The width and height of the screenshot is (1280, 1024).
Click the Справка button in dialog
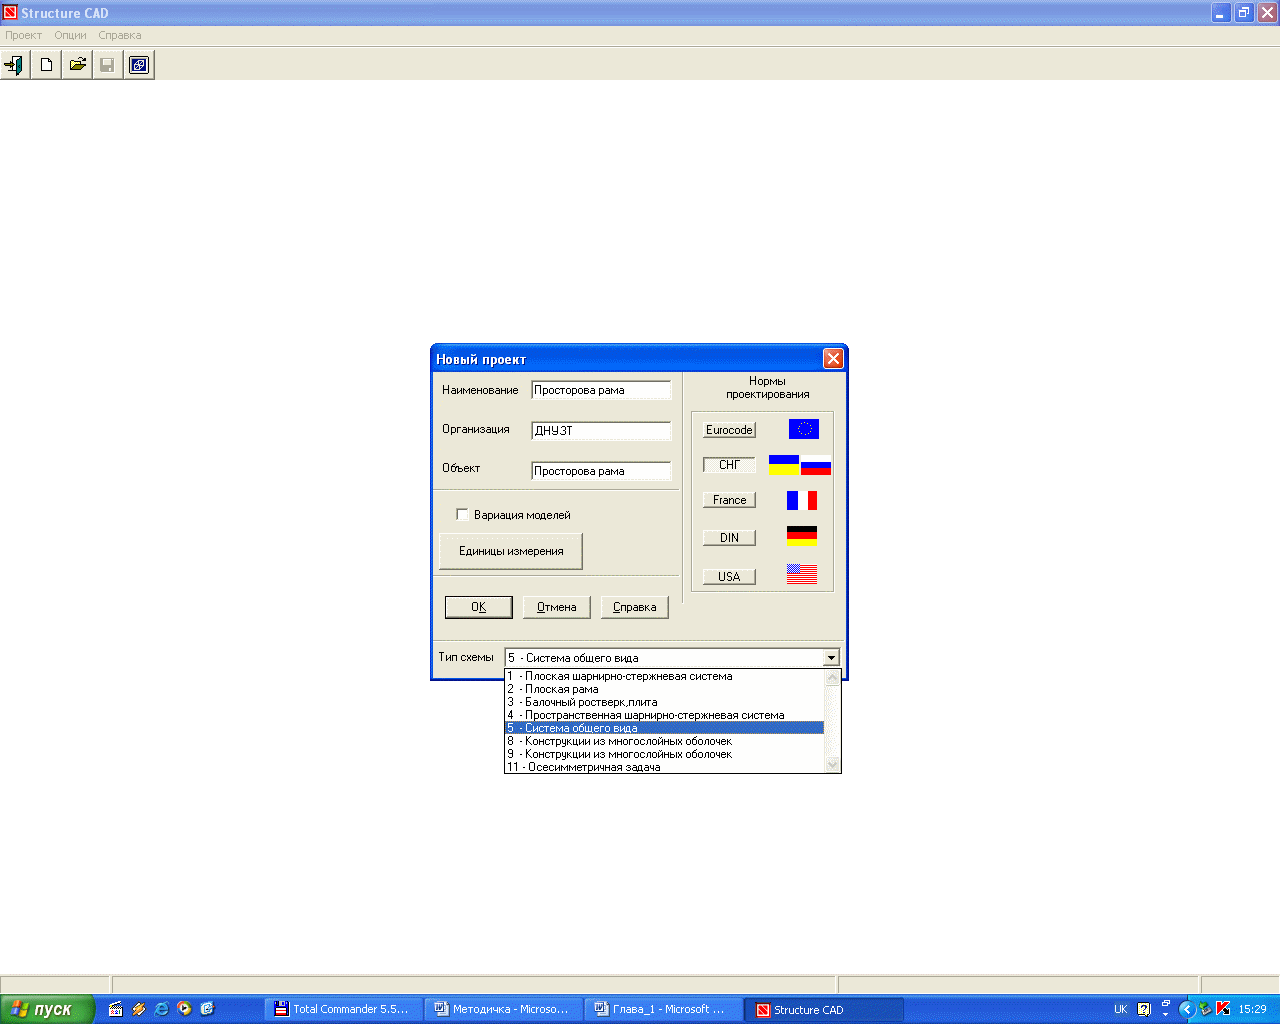coord(635,607)
